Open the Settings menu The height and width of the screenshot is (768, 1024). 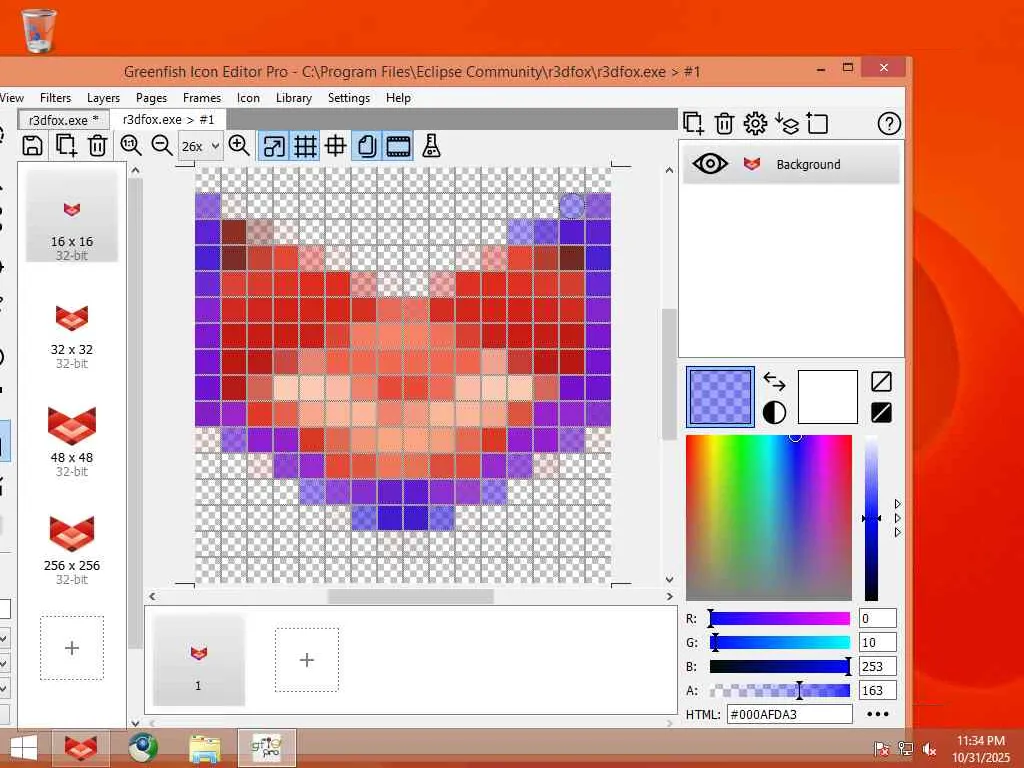(x=349, y=98)
